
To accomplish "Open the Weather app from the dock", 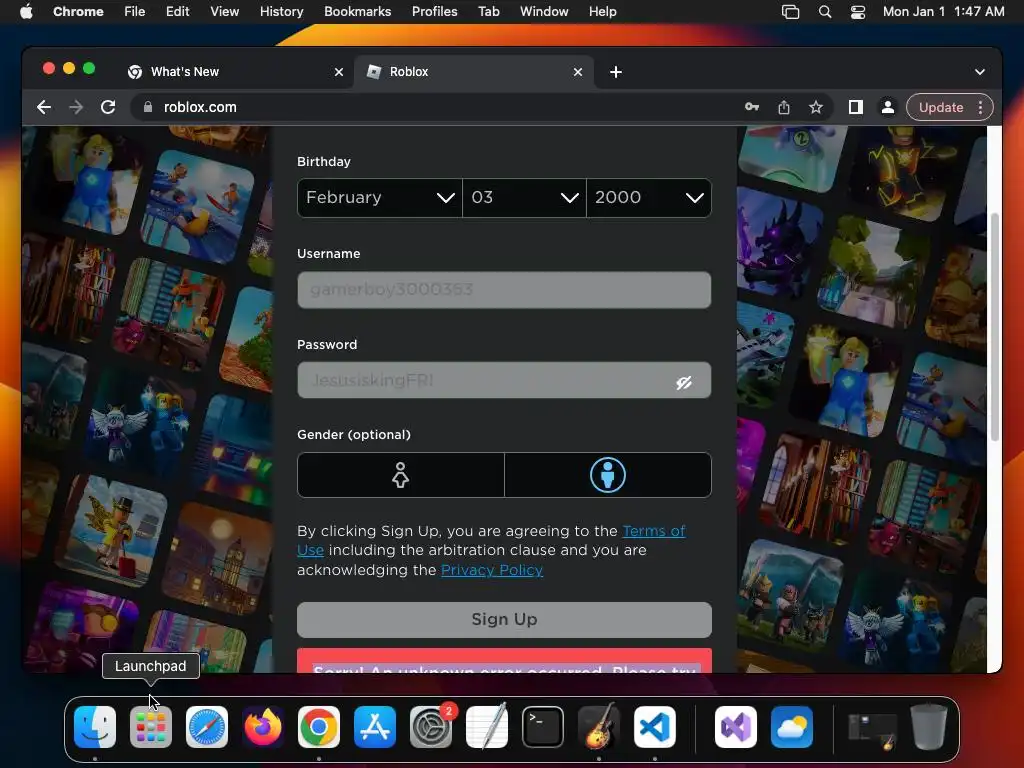I will click(x=792, y=727).
